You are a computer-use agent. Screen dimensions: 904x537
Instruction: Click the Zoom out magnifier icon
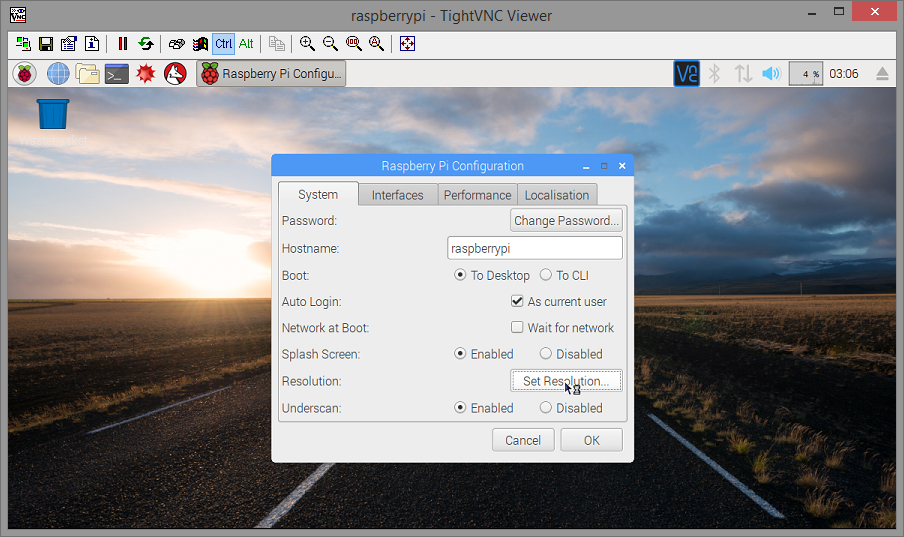[330, 44]
